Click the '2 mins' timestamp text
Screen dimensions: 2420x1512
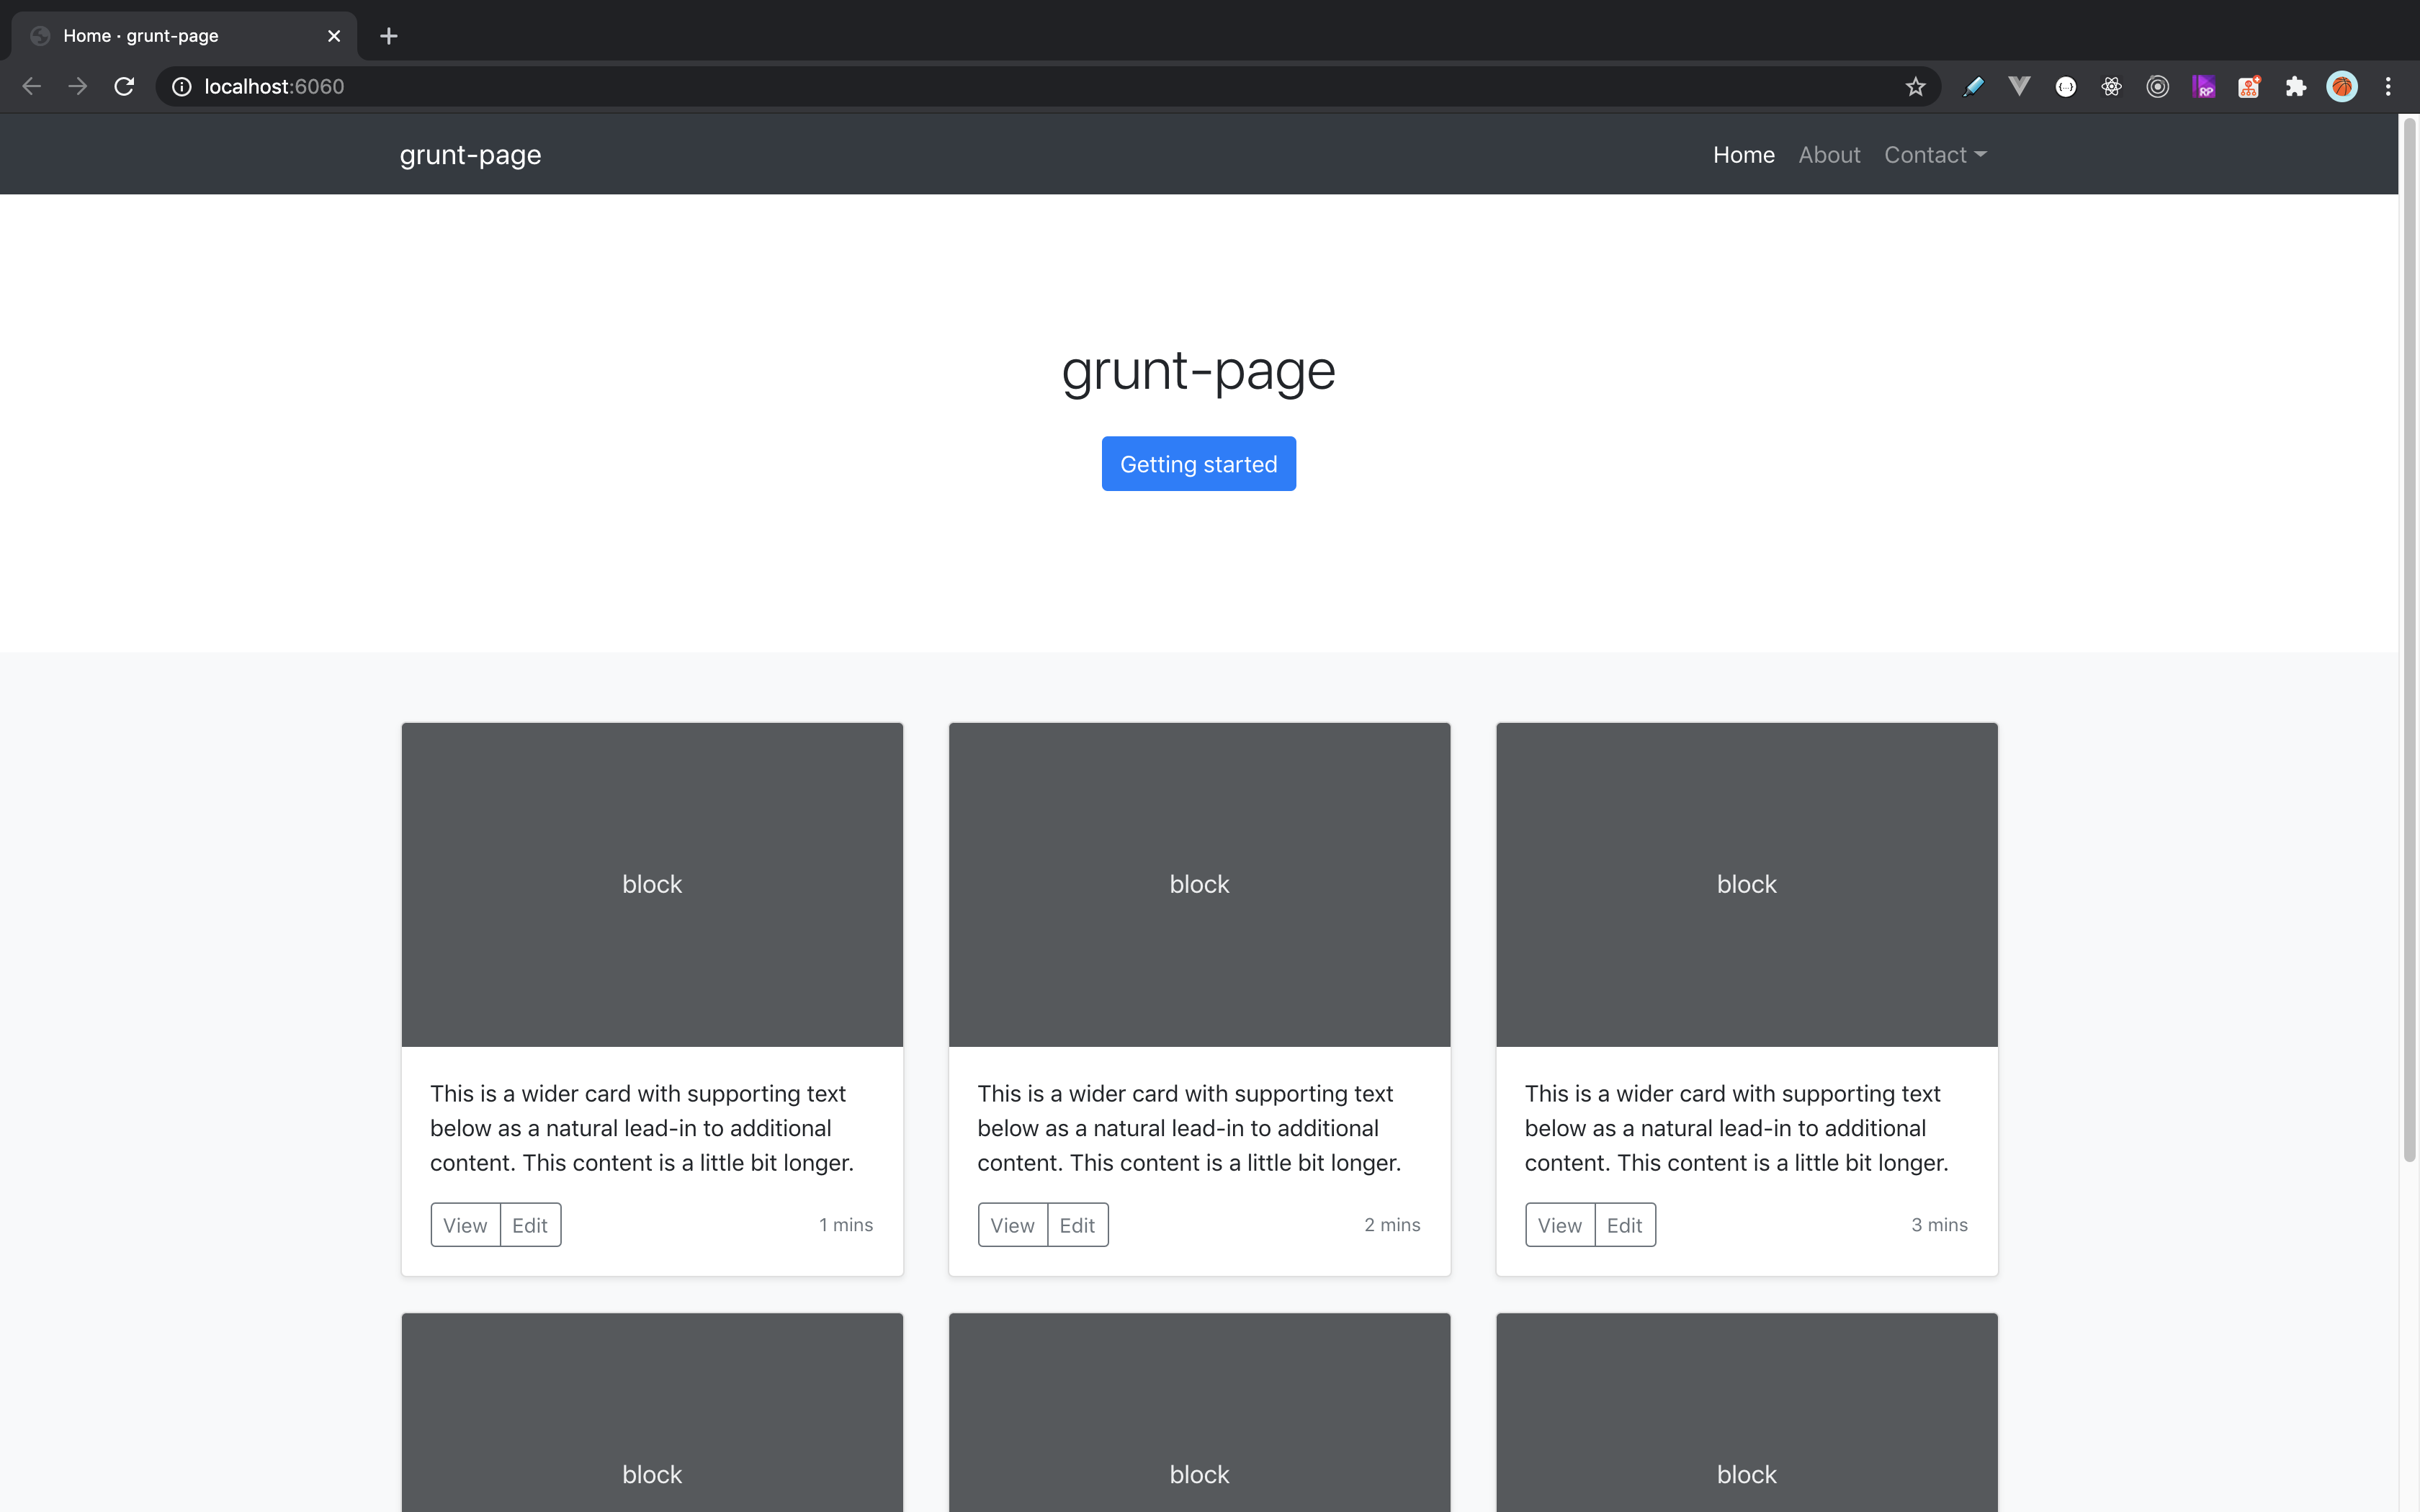(1392, 1225)
